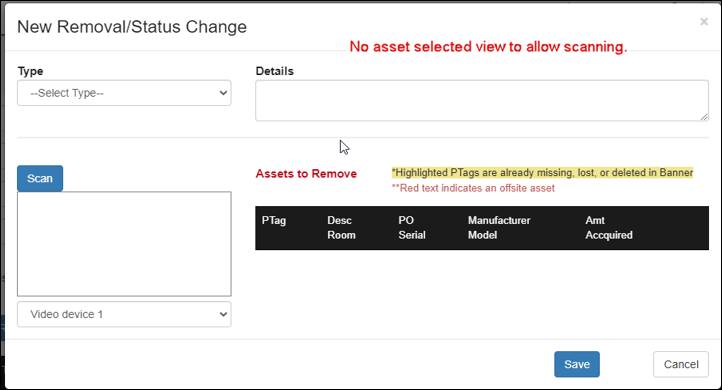Click into the Details text area
722x390 pixels.
(x=482, y=100)
